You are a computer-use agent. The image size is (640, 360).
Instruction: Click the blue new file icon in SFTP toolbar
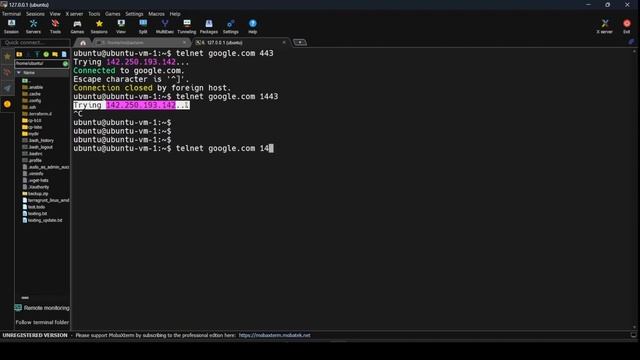64,54
